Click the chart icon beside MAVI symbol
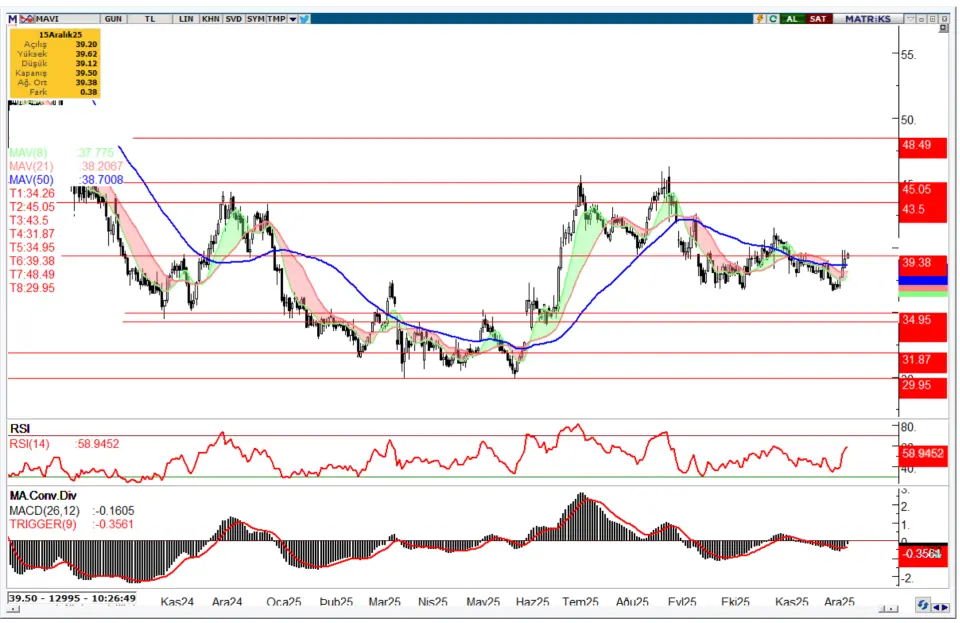 tap(27, 19)
